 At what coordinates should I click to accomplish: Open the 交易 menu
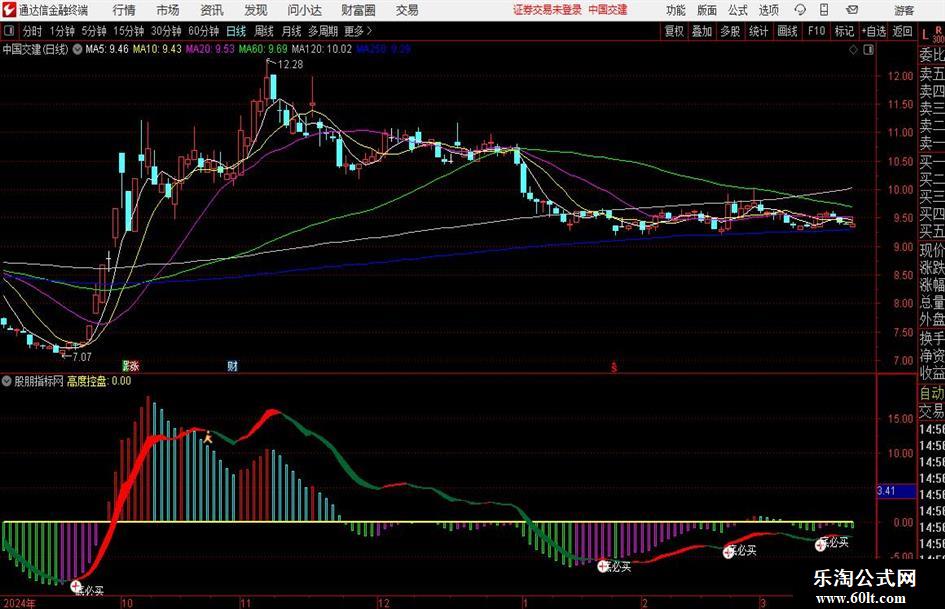(407, 10)
